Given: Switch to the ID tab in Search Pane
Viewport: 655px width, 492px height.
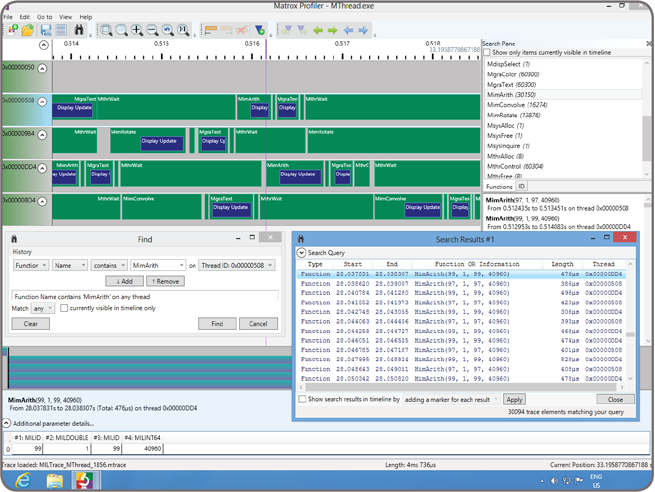Looking at the screenshot, I should point(521,186).
